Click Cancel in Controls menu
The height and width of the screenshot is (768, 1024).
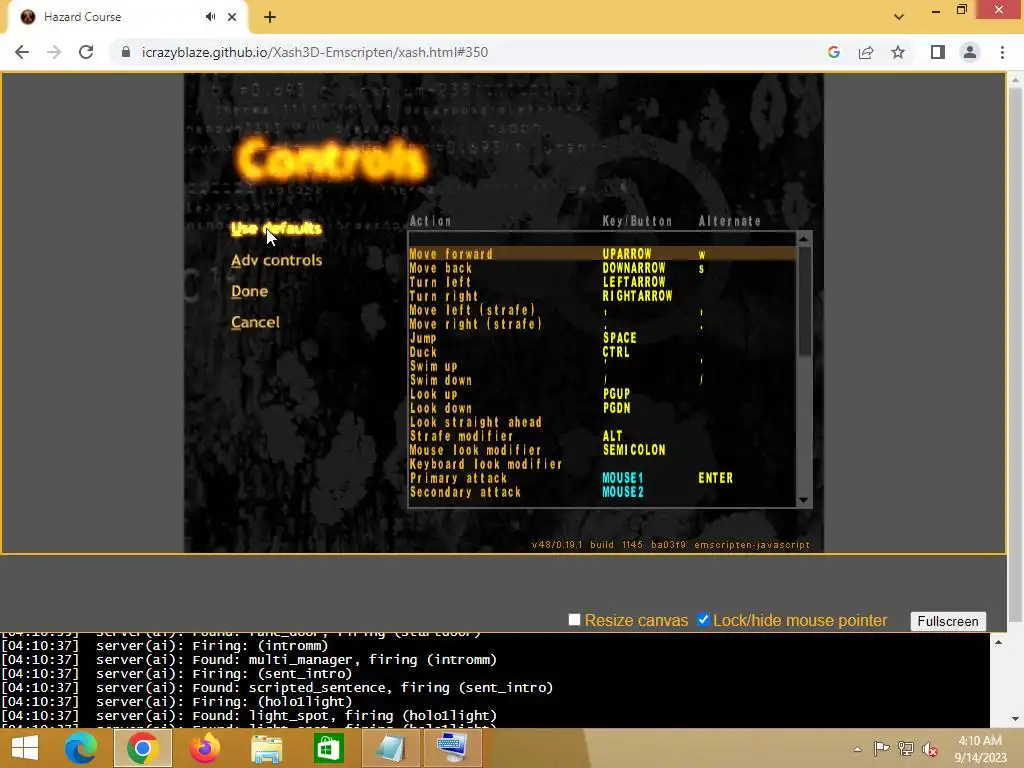pyautogui.click(x=255, y=322)
